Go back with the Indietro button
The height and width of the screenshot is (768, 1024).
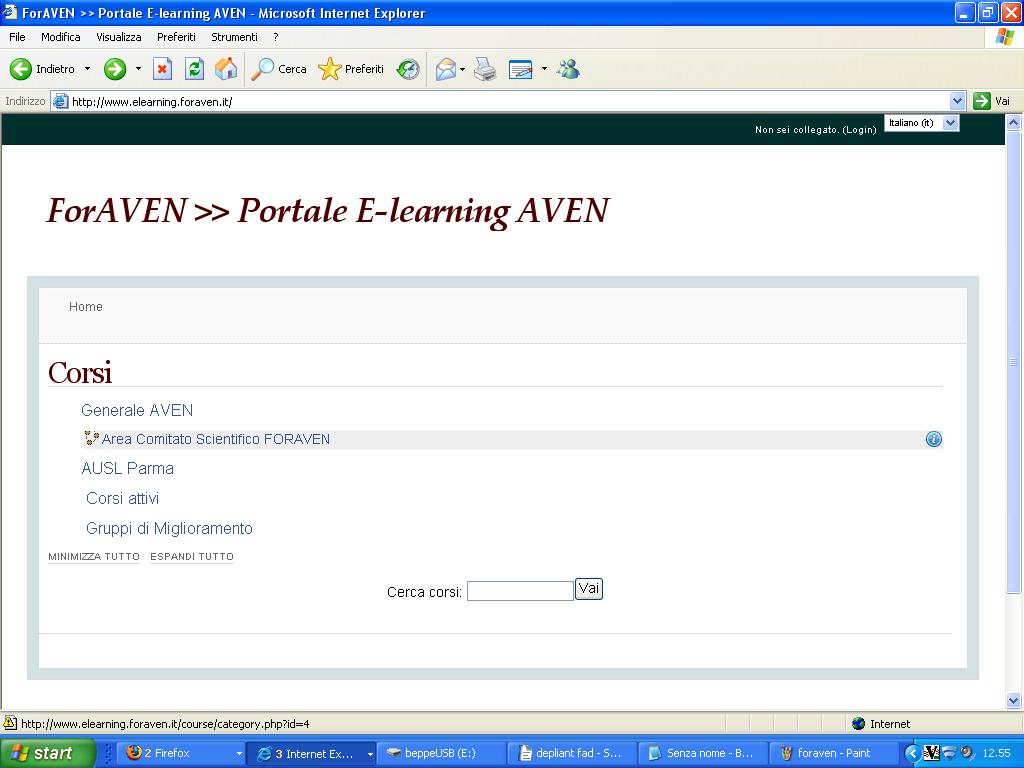click(43, 69)
